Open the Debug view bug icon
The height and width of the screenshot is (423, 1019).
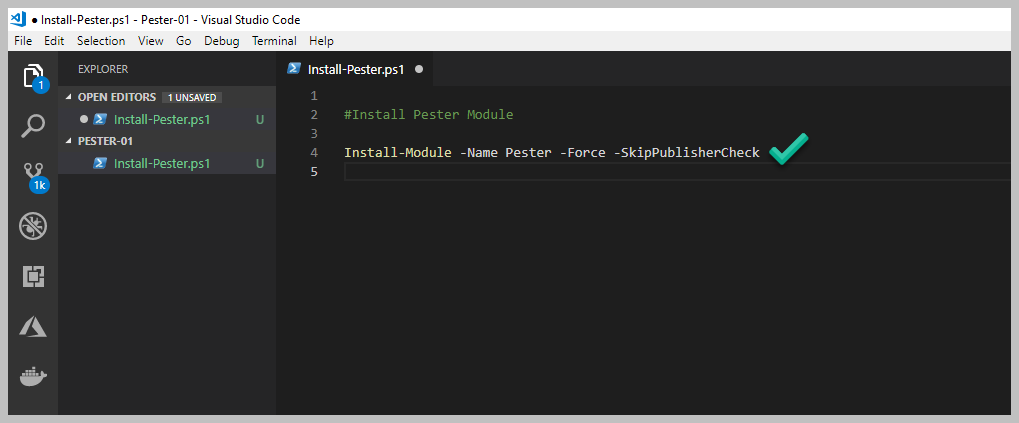(32, 227)
